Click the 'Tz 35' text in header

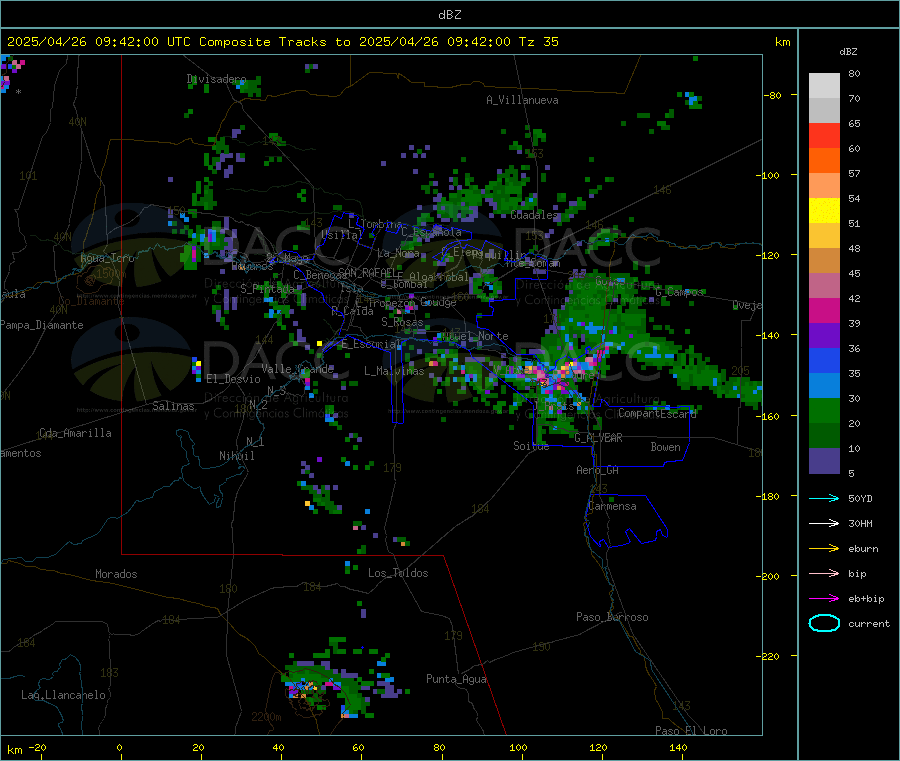538,42
